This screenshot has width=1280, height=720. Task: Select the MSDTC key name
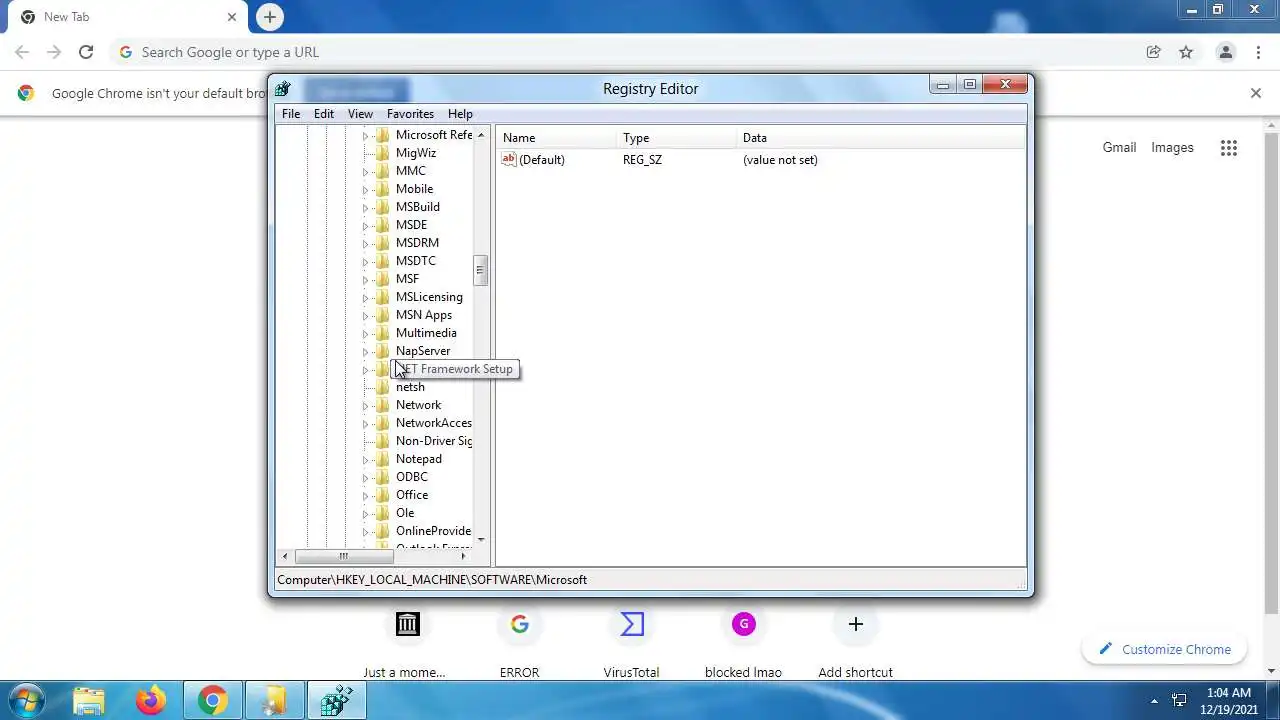(x=416, y=261)
